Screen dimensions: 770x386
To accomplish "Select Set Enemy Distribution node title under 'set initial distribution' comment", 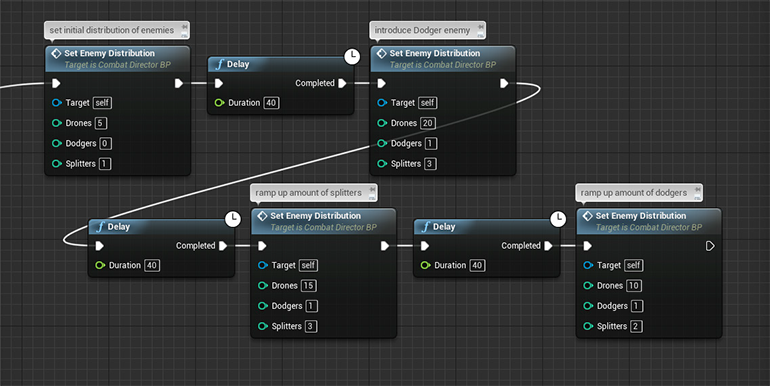I will (110, 53).
